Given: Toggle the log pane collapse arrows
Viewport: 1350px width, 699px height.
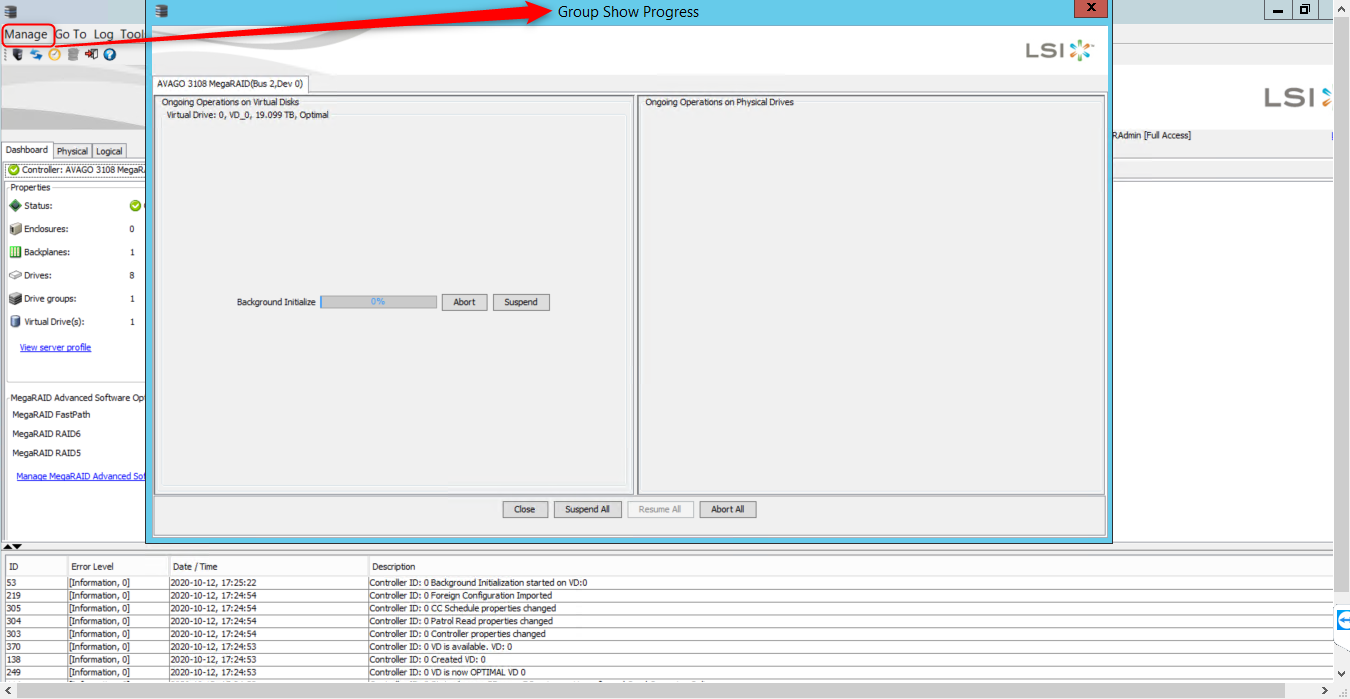Looking at the screenshot, I should click(x=13, y=547).
